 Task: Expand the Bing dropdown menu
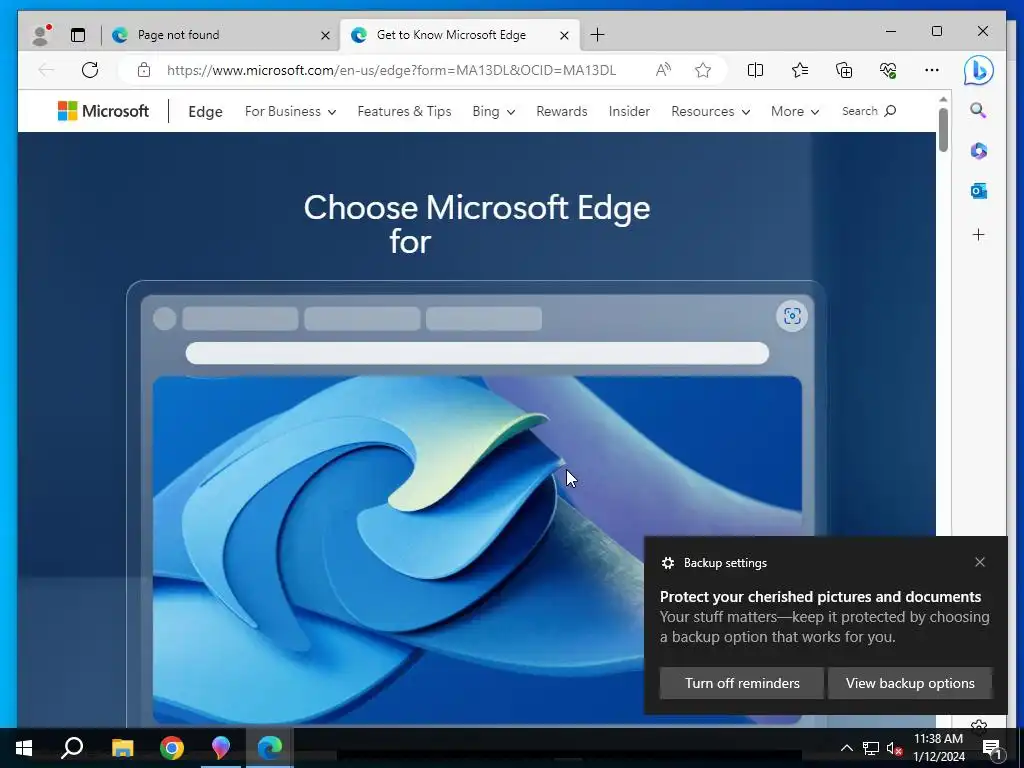click(x=494, y=112)
